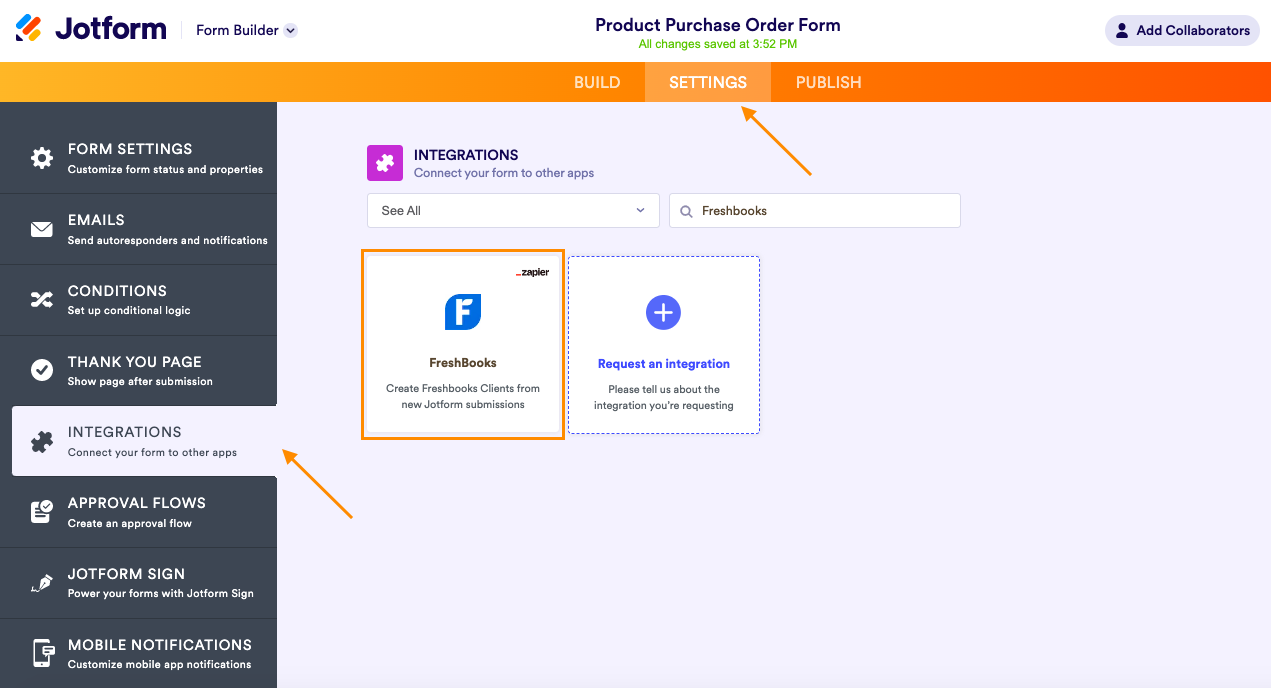The height and width of the screenshot is (688, 1271).
Task: Select the Integrations sidebar item
Action: tap(144, 441)
